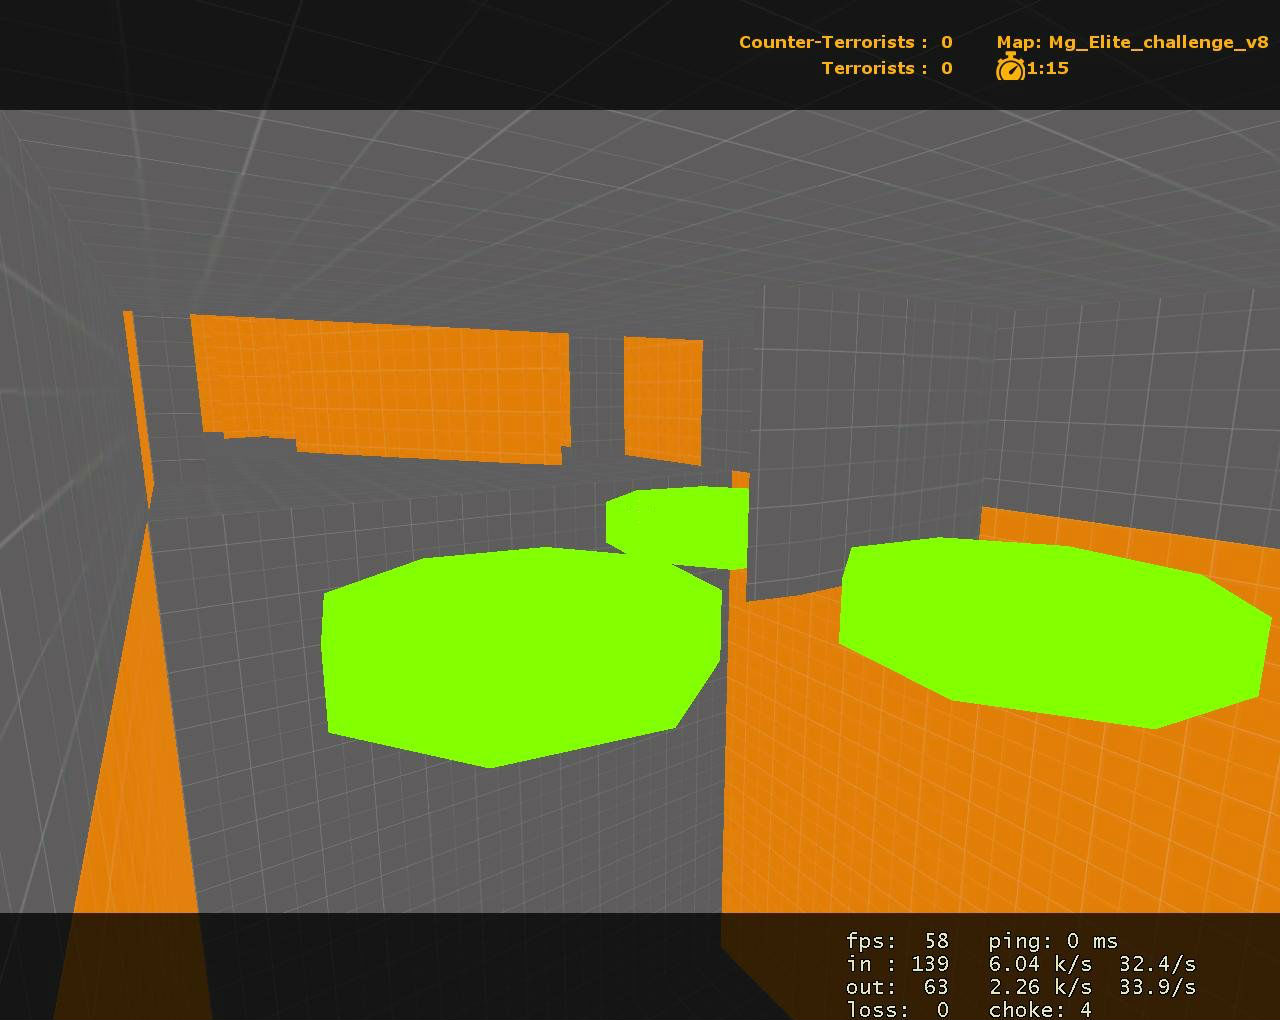Click the ping: 0 ms readout
The width and height of the screenshot is (1280, 1020).
coord(1053,940)
